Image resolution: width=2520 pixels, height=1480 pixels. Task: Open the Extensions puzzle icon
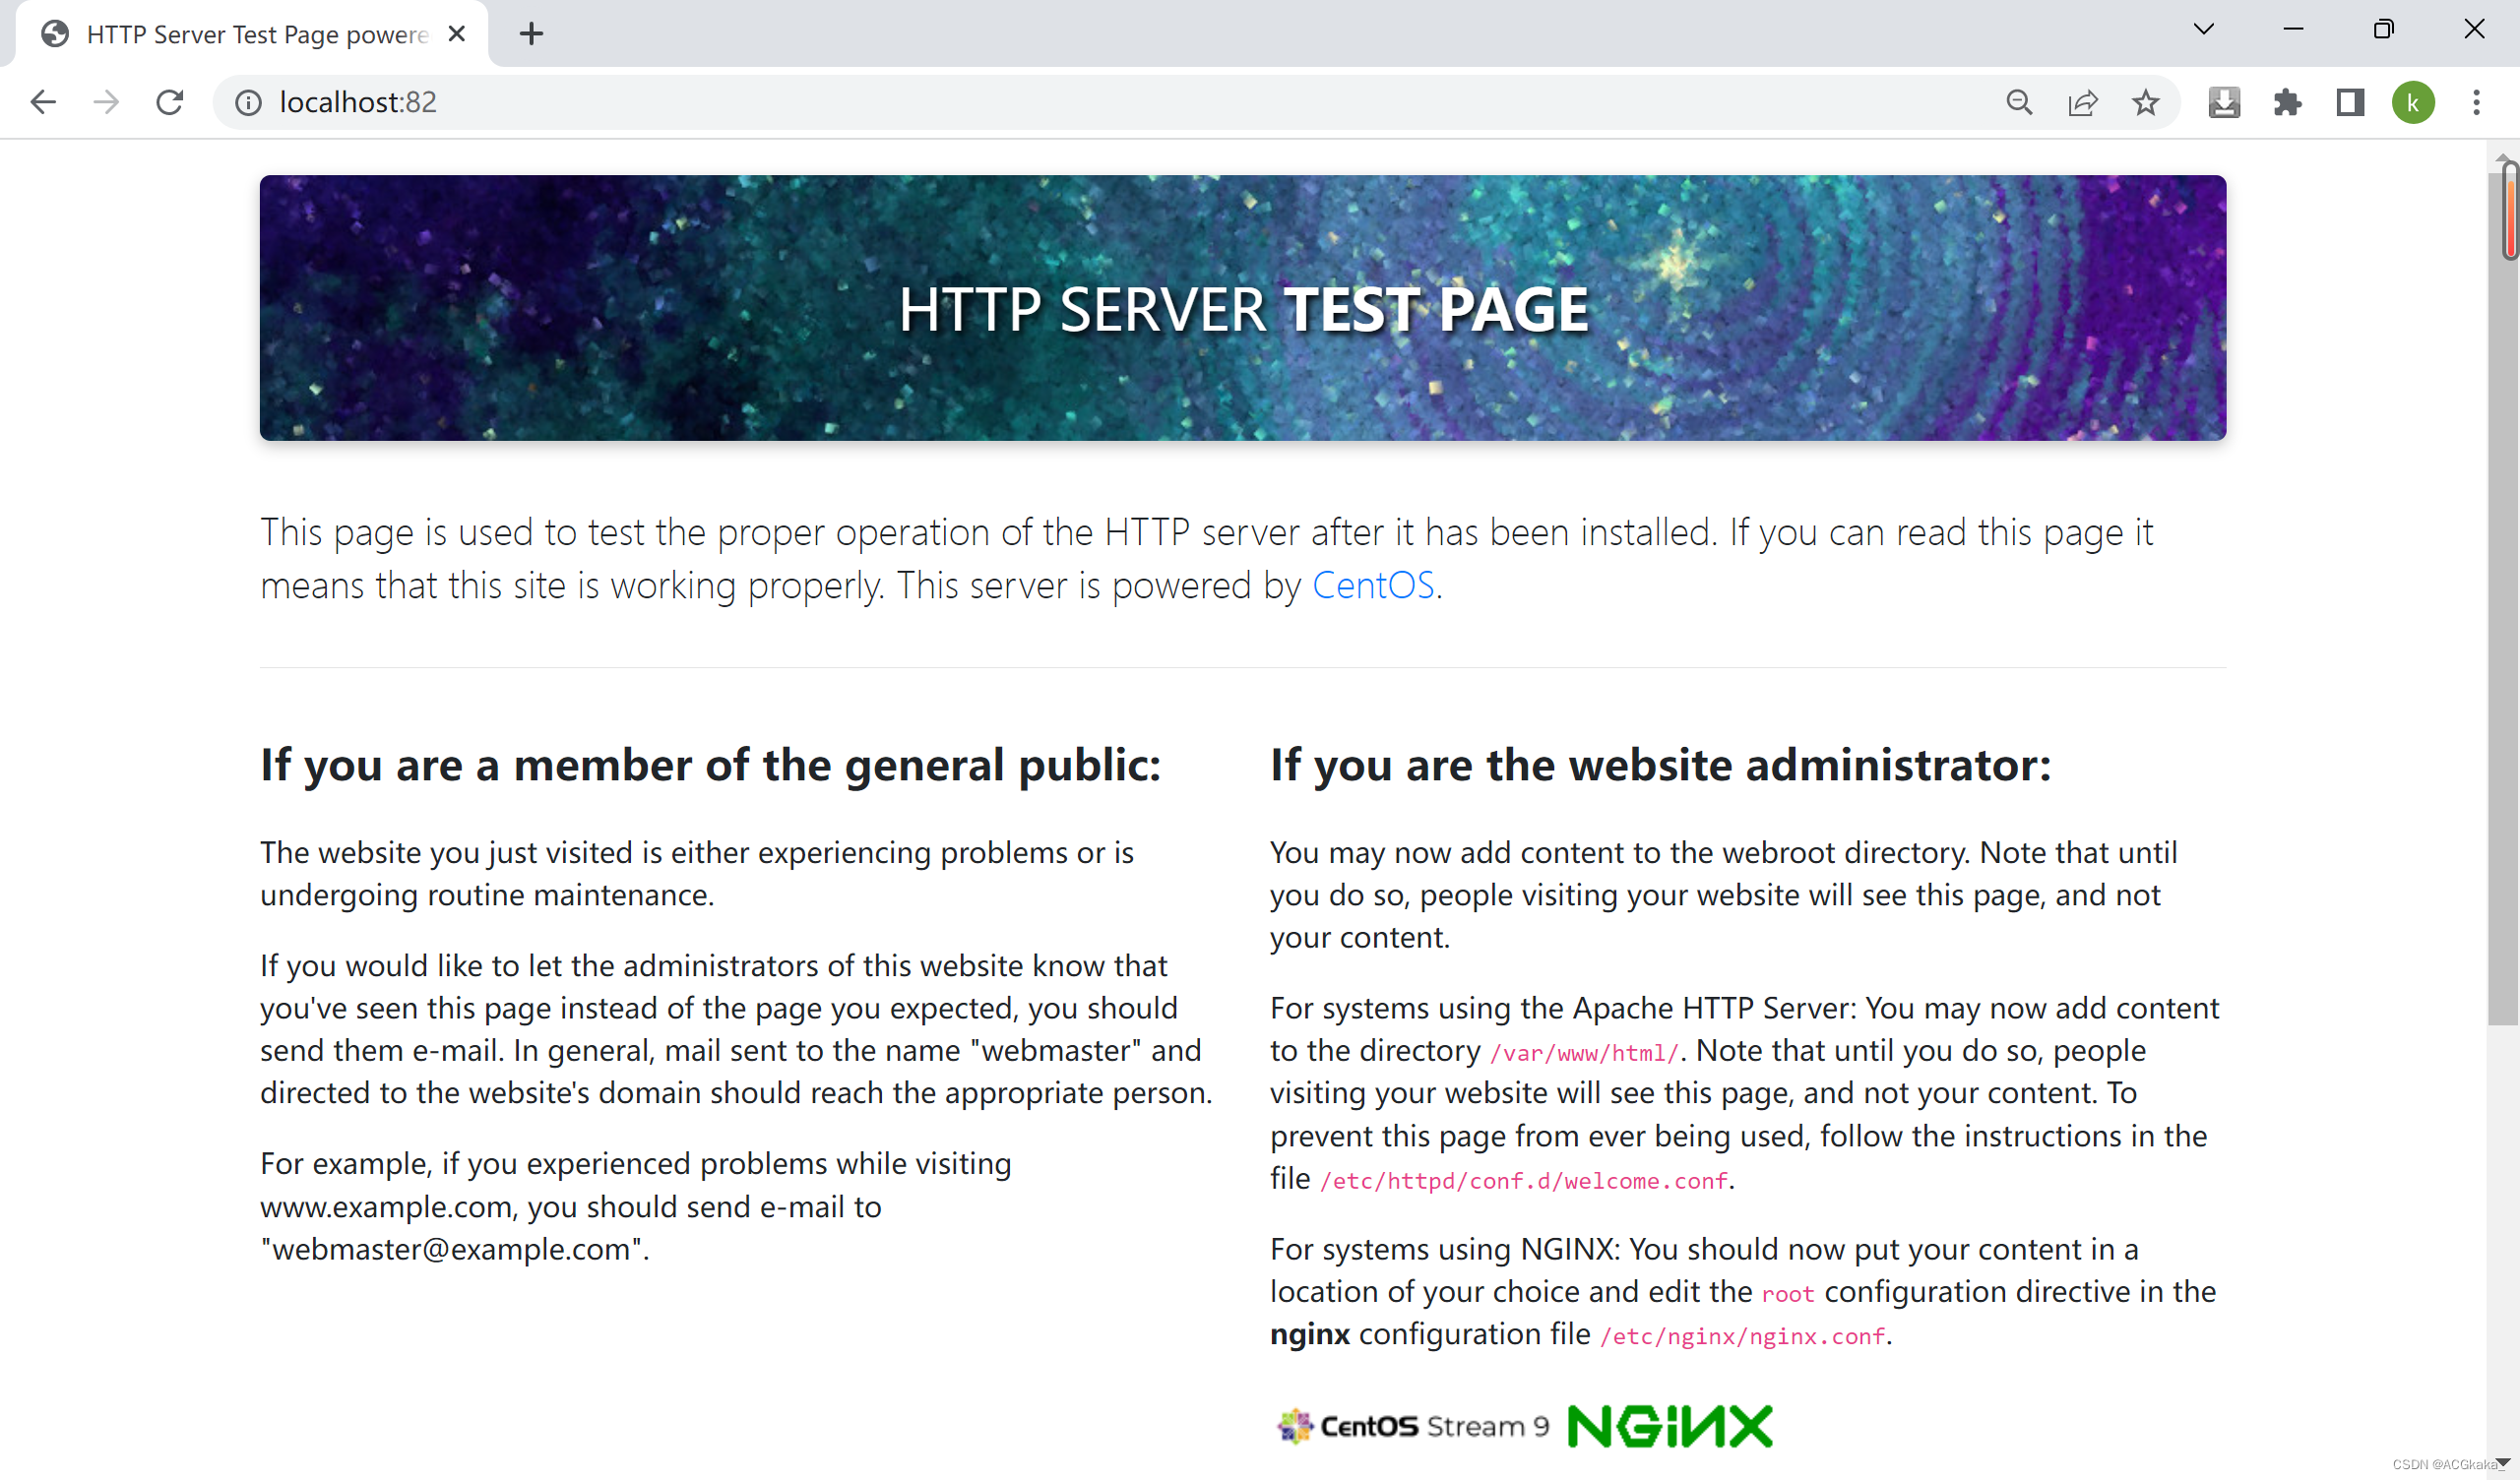pos(2287,102)
